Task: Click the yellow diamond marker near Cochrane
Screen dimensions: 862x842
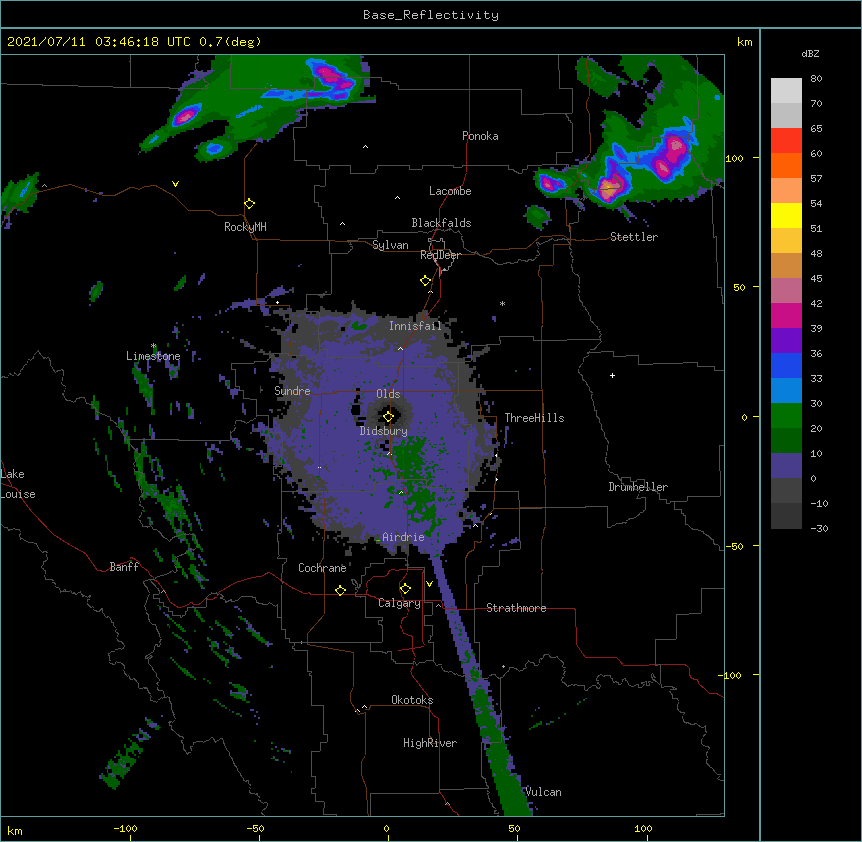Action: point(340,590)
